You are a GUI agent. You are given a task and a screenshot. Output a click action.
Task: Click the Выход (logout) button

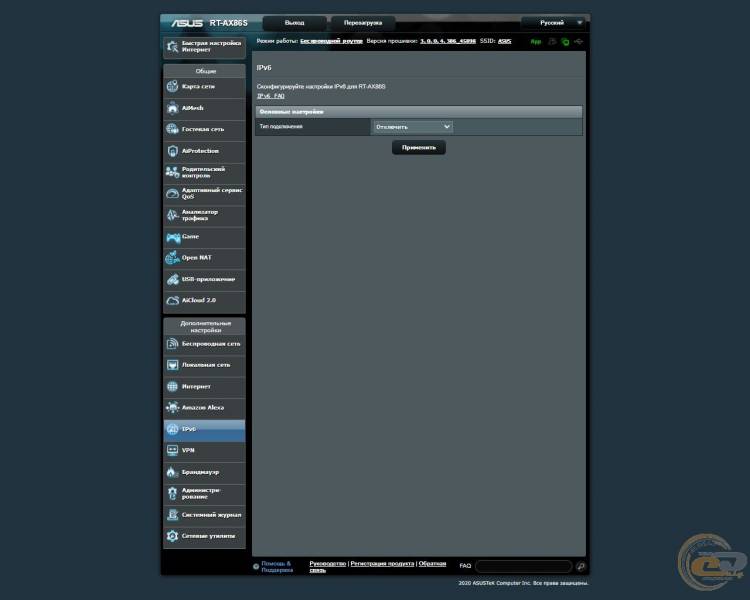tap(295, 22)
